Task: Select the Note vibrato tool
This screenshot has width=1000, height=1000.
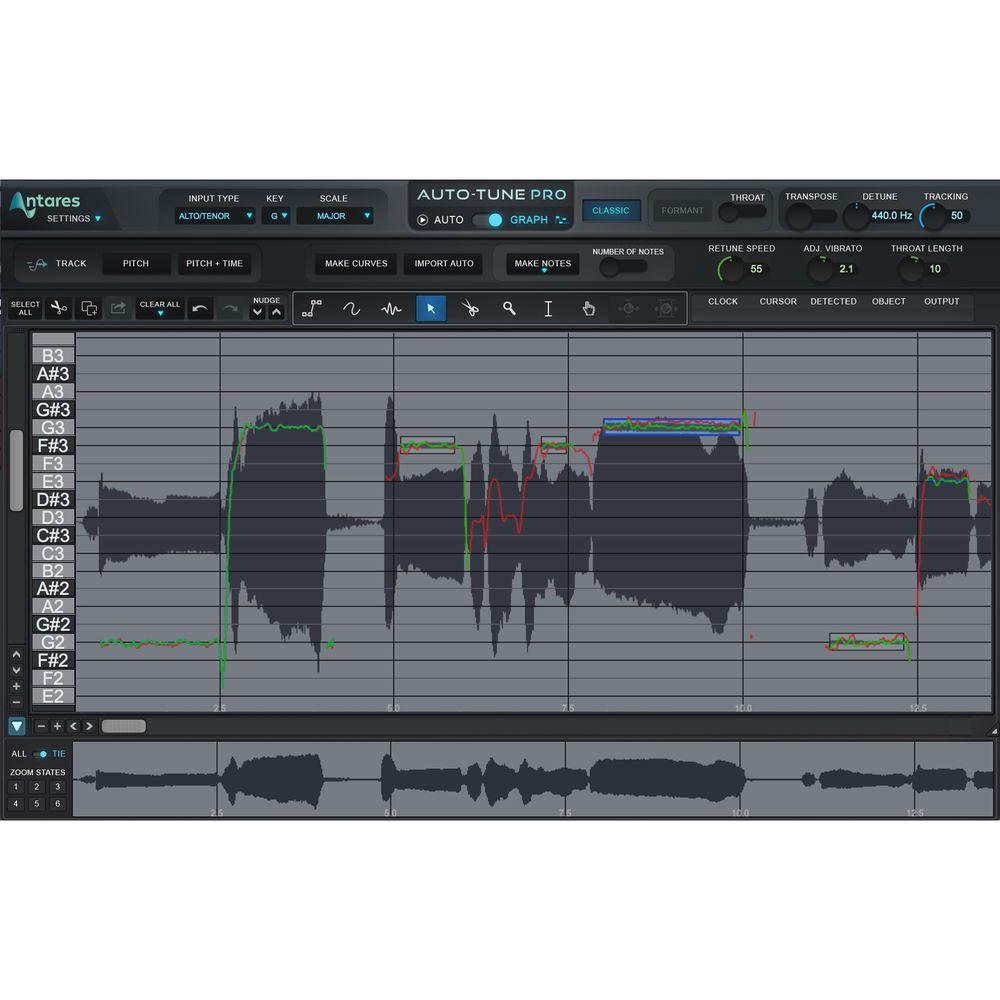Action: coord(391,308)
